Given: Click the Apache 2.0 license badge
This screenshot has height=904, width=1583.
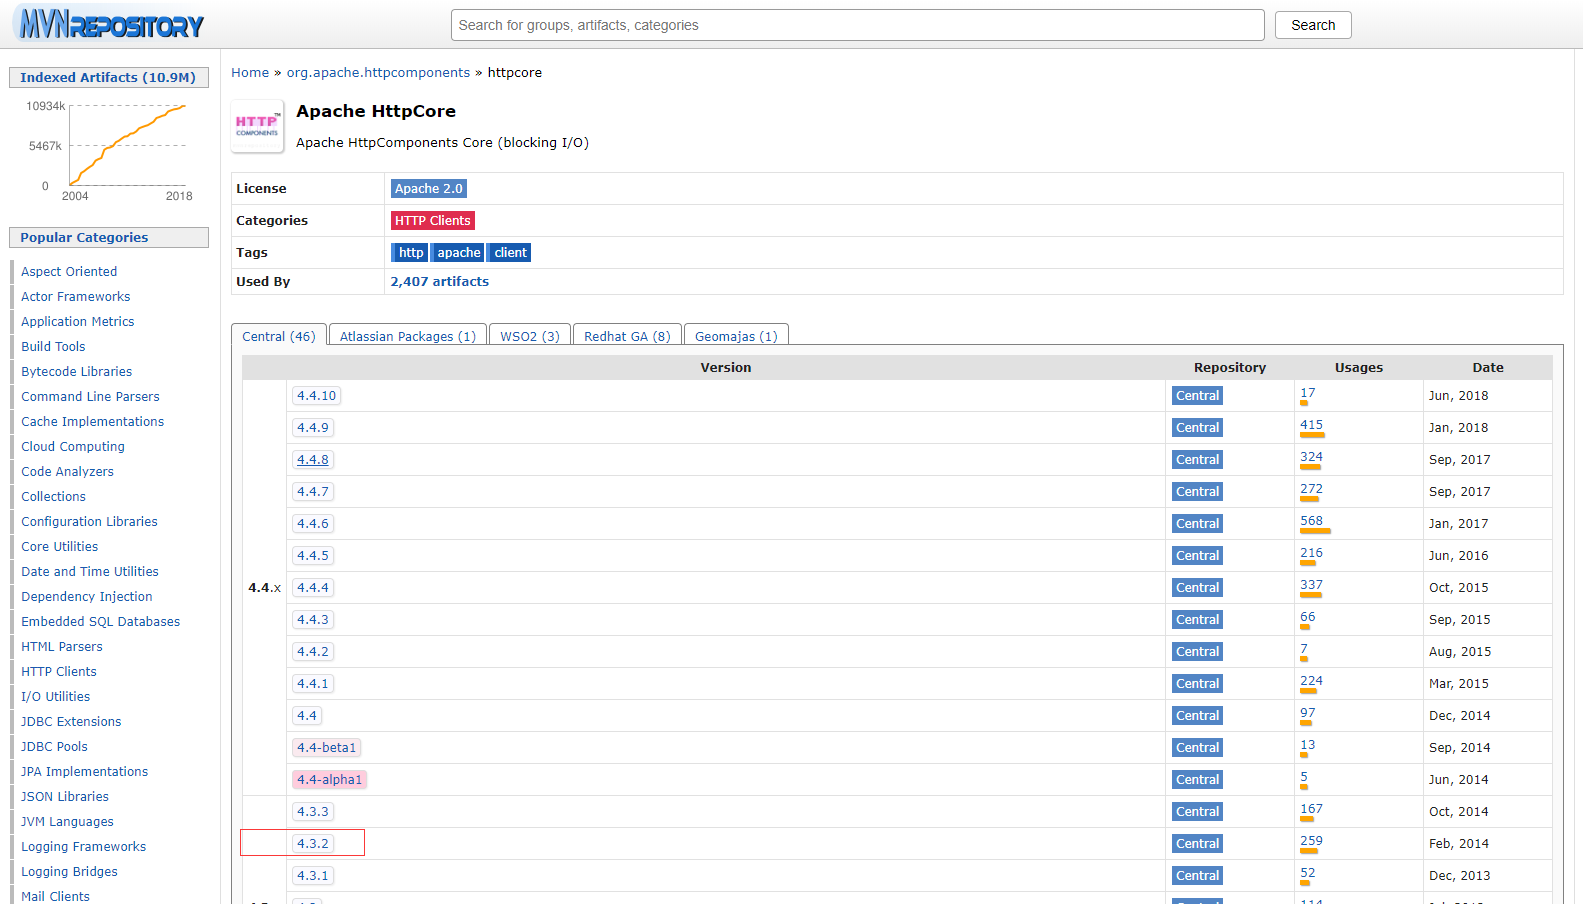Looking at the screenshot, I should pos(429,189).
